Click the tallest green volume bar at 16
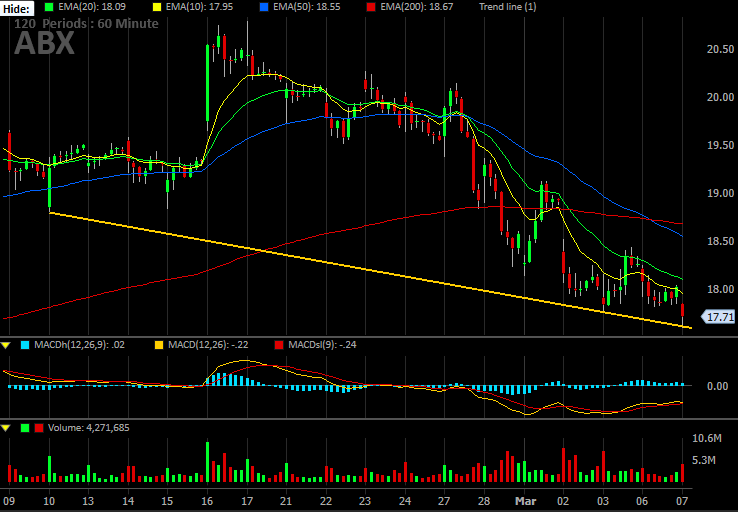The height and width of the screenshot is (512, 738). pyautogui.click(x=208, y=462)
